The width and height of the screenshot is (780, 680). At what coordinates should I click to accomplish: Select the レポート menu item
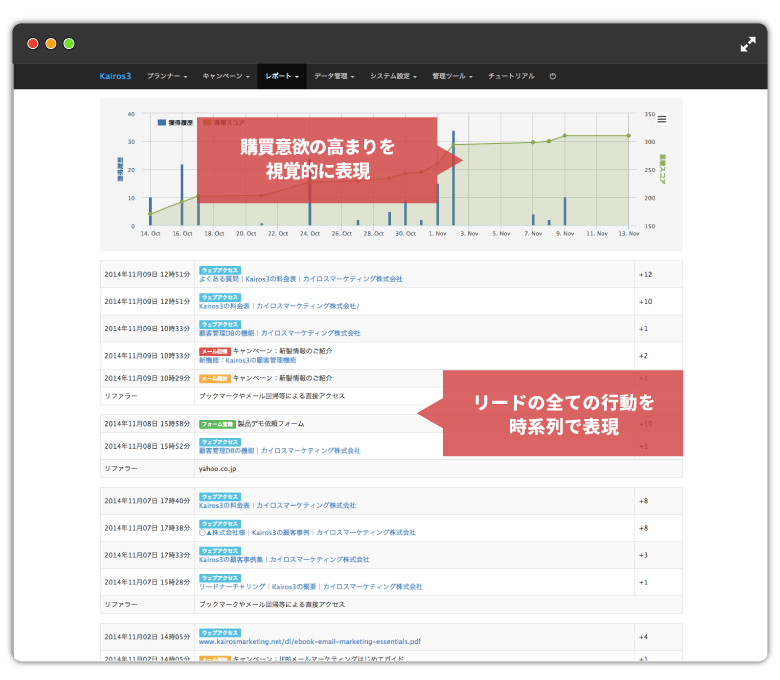pos(281,76)
